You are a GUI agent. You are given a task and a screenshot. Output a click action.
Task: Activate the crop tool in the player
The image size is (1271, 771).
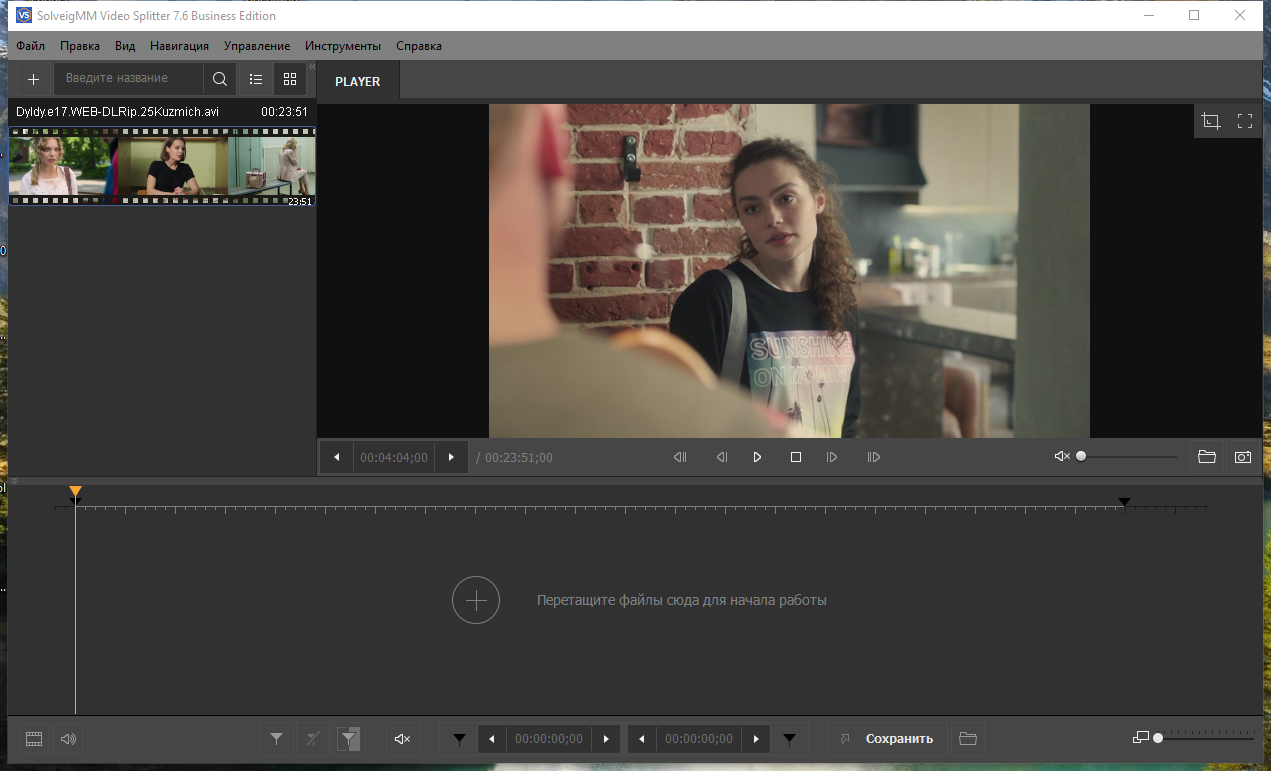tap(1211, 121)
